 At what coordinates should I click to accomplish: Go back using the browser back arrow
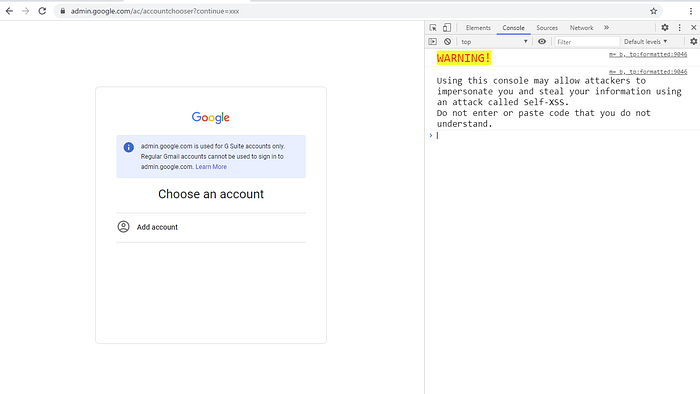(x=9, y=11)
